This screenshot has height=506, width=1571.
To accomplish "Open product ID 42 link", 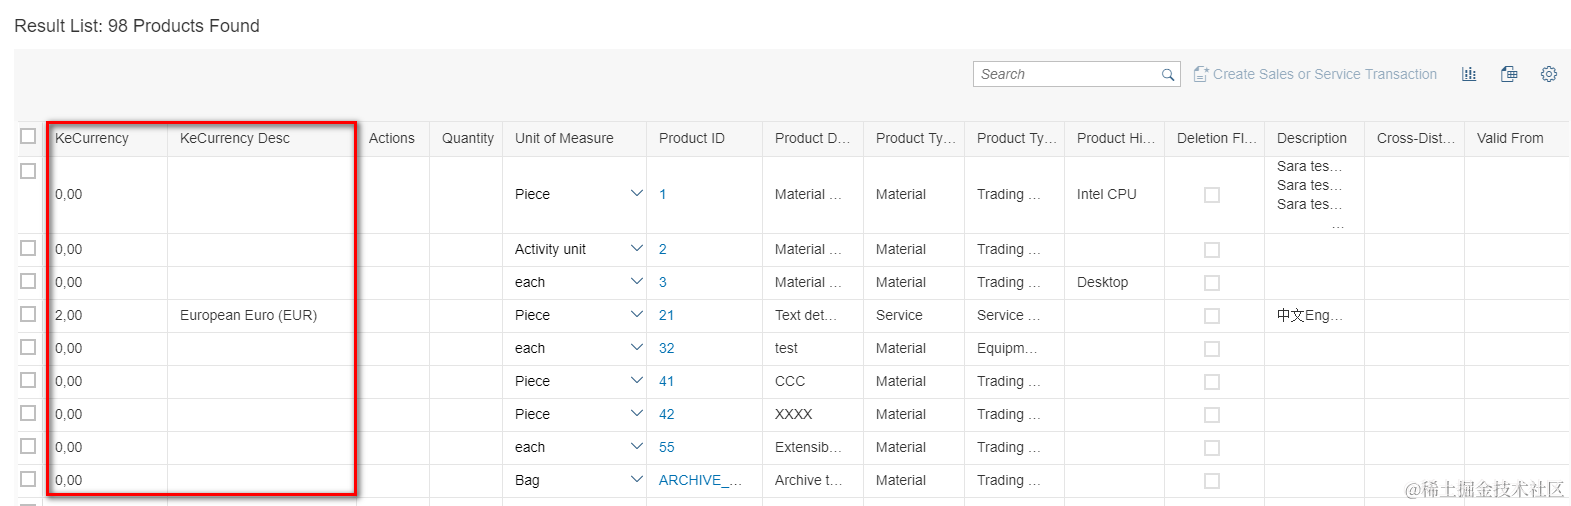I will click(667, 414).
